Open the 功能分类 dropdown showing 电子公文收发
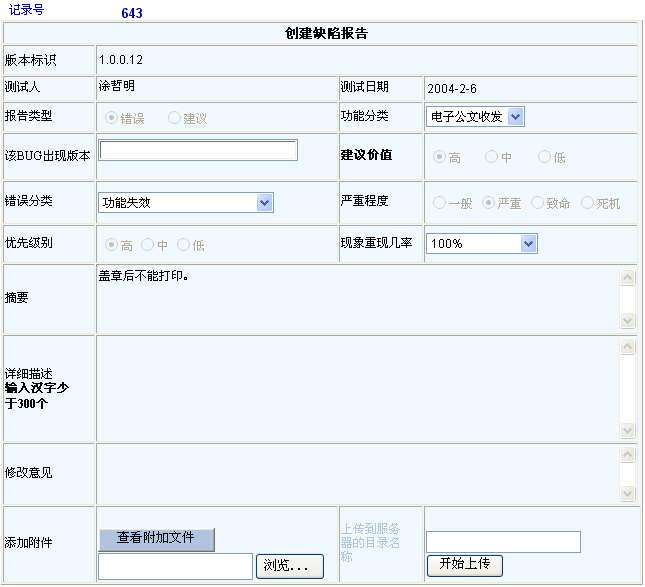645x587 pixels. 475,117
